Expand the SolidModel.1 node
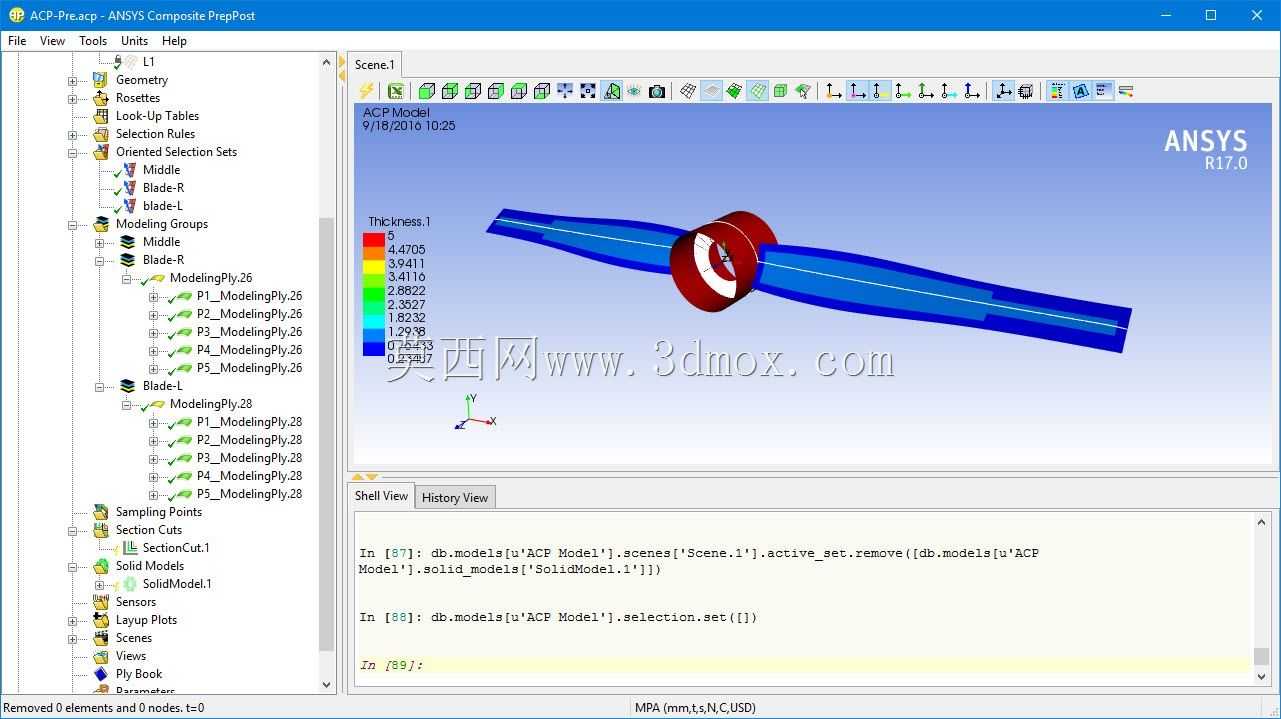The image size is (1281, 719). tap(100, 585)
